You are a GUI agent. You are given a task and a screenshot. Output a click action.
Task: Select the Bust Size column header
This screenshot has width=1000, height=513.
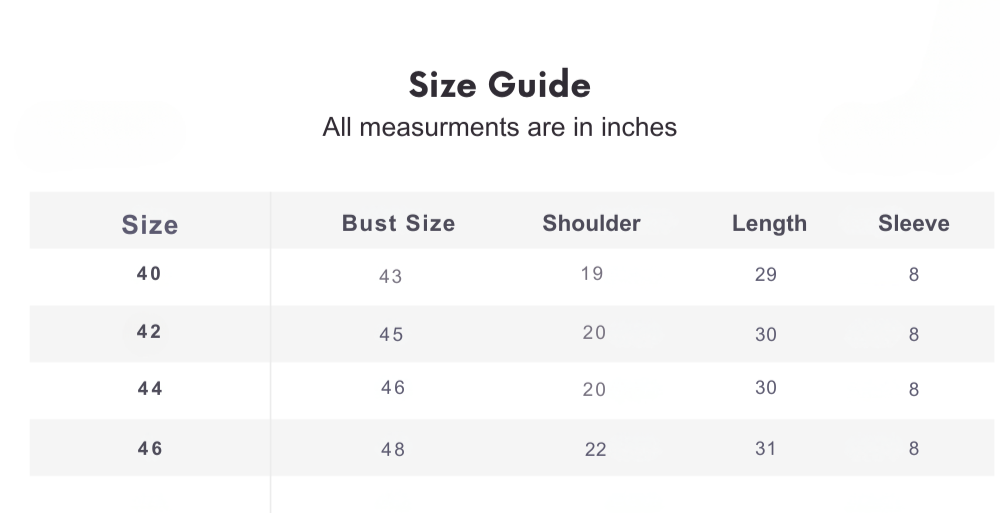[398, 224]
